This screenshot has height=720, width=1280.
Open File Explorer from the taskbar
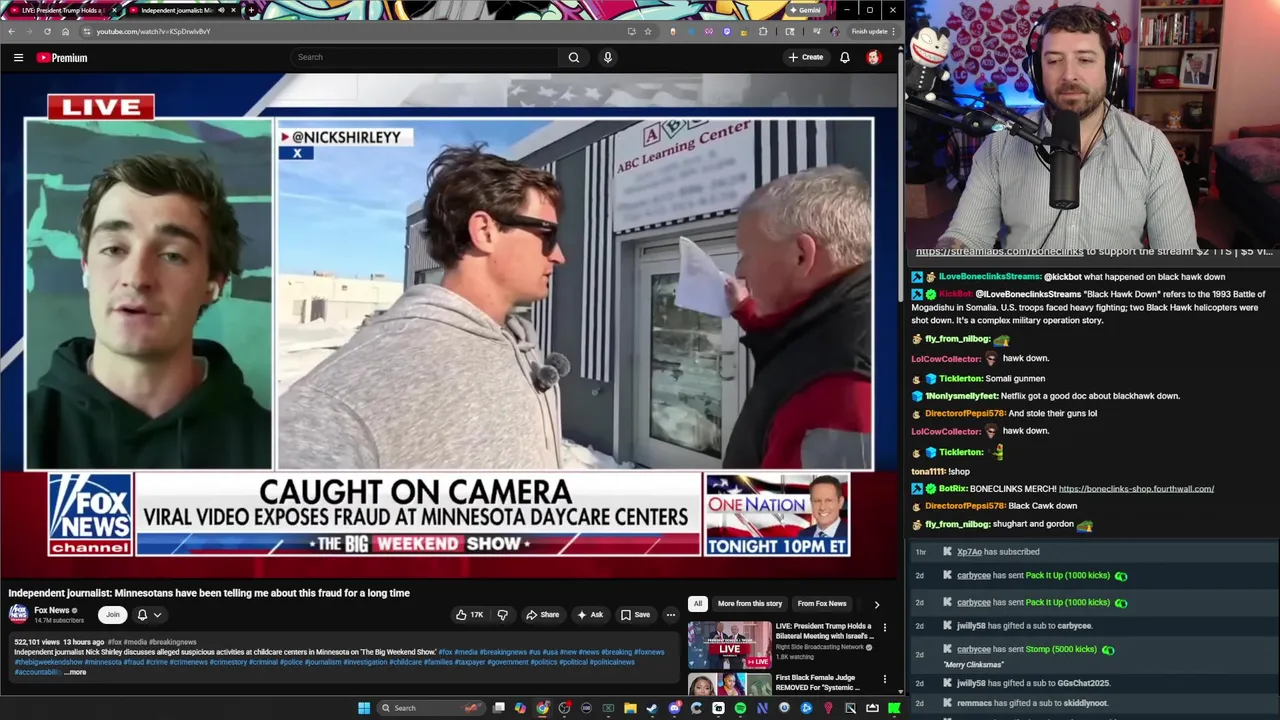click(630, 708)
